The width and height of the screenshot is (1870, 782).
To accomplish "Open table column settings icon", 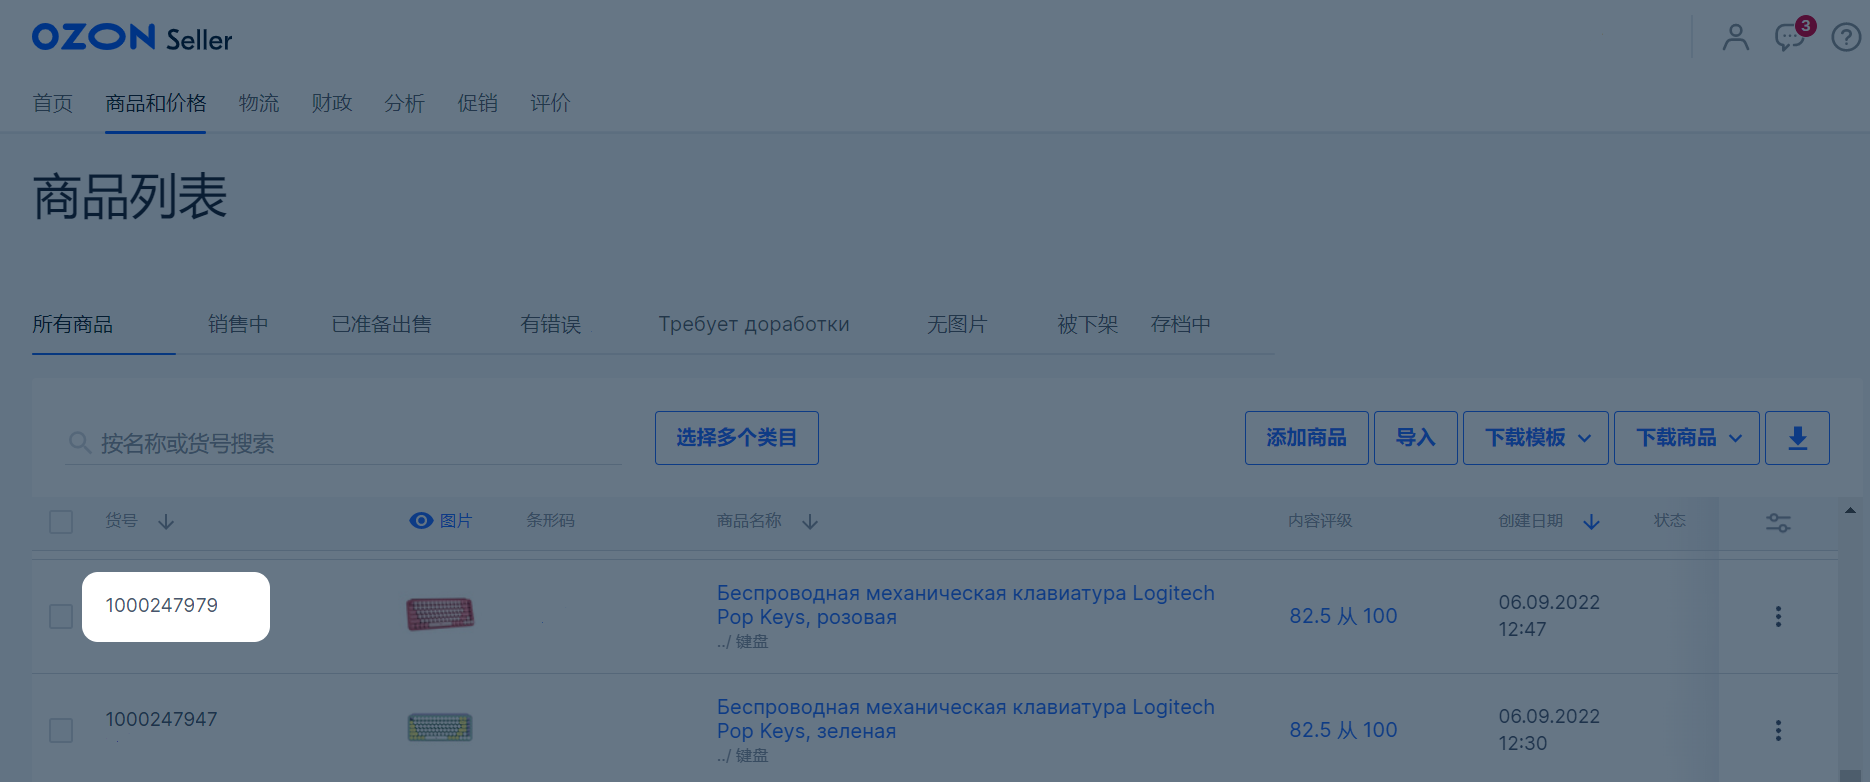I will click(1778, 522).
